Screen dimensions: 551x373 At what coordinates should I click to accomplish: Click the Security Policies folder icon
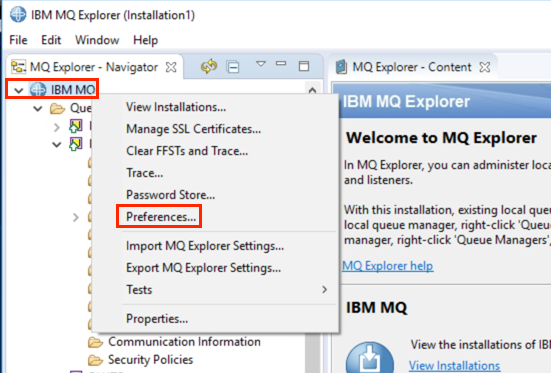[95, 360]
